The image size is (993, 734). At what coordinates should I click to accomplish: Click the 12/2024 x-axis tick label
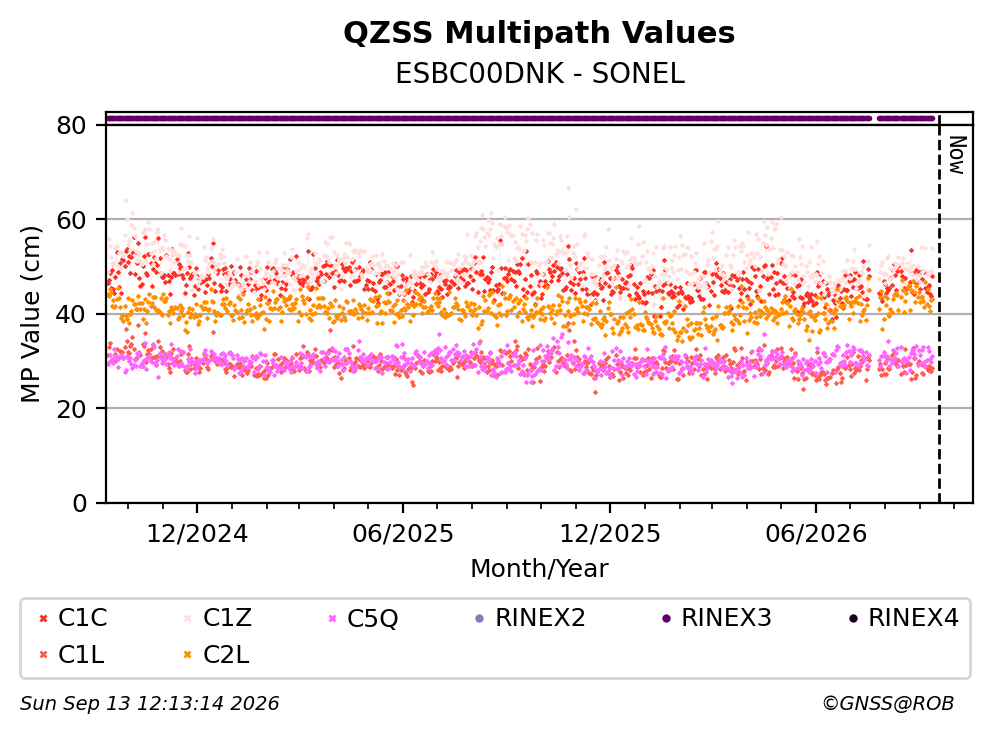click(197, 534)
